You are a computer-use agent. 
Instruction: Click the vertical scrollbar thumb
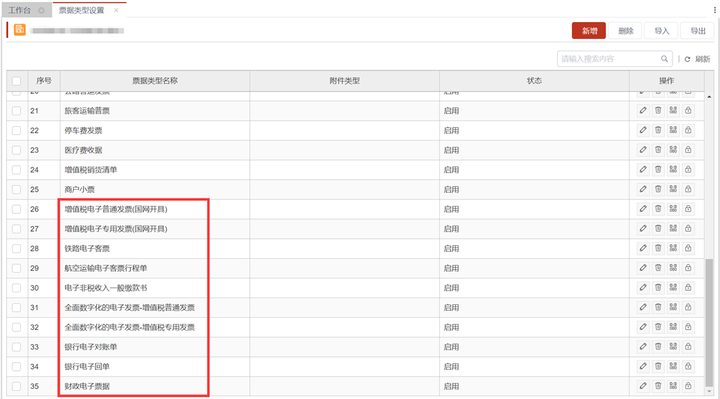709,322
